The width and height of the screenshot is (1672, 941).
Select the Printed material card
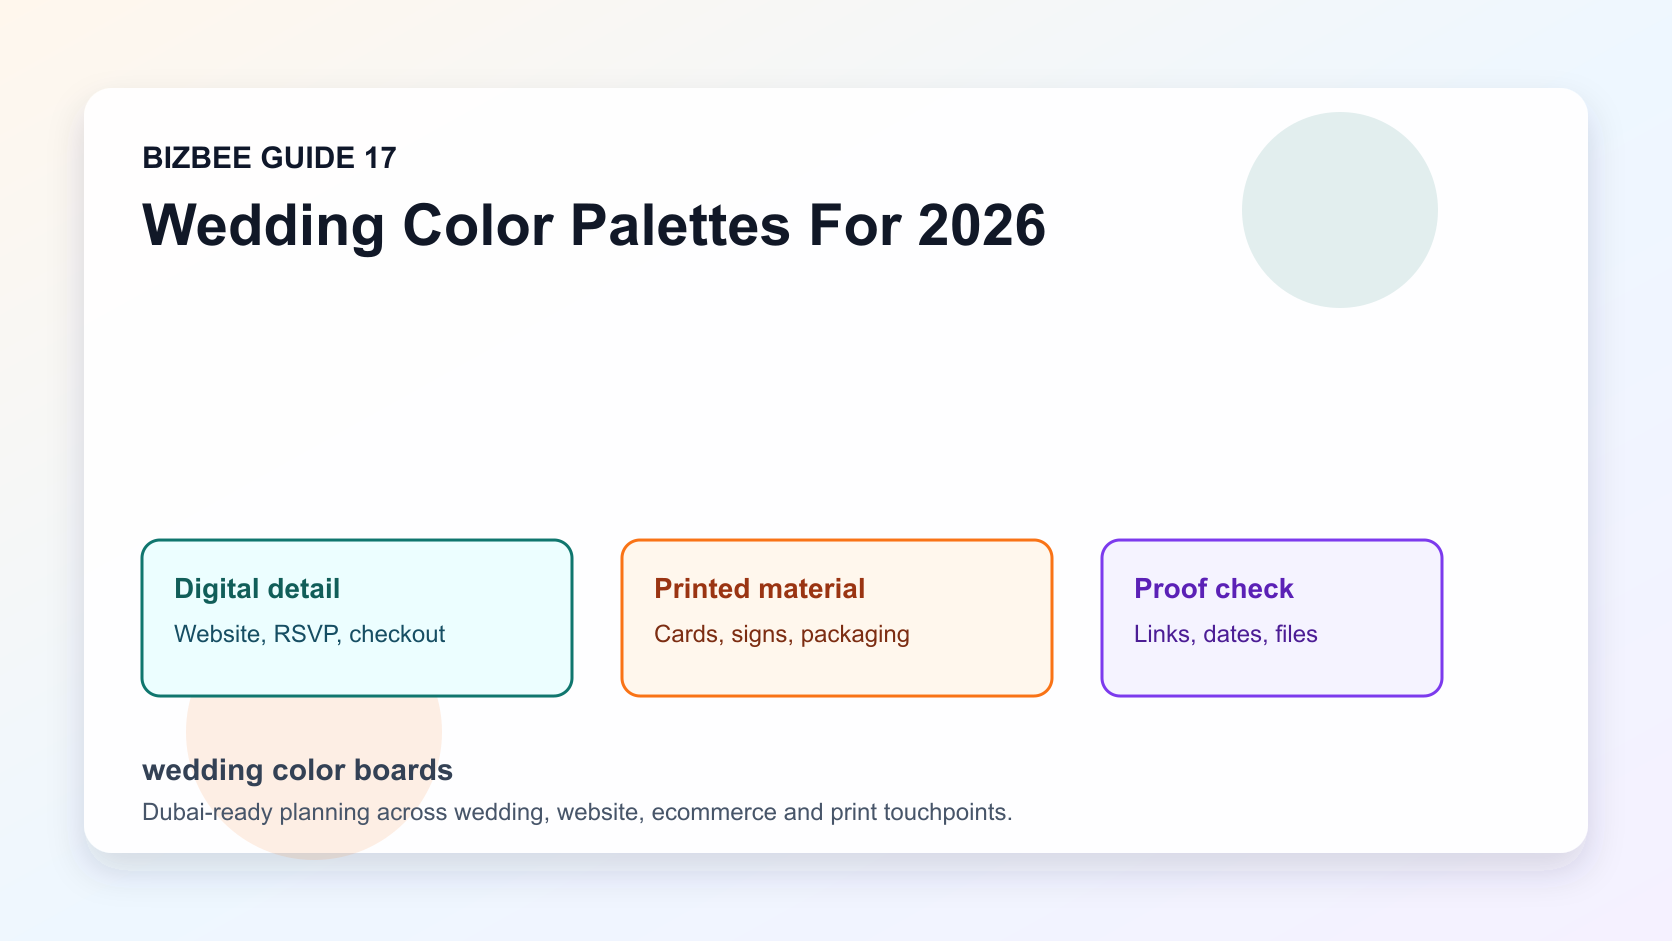[x=837, y=618]
